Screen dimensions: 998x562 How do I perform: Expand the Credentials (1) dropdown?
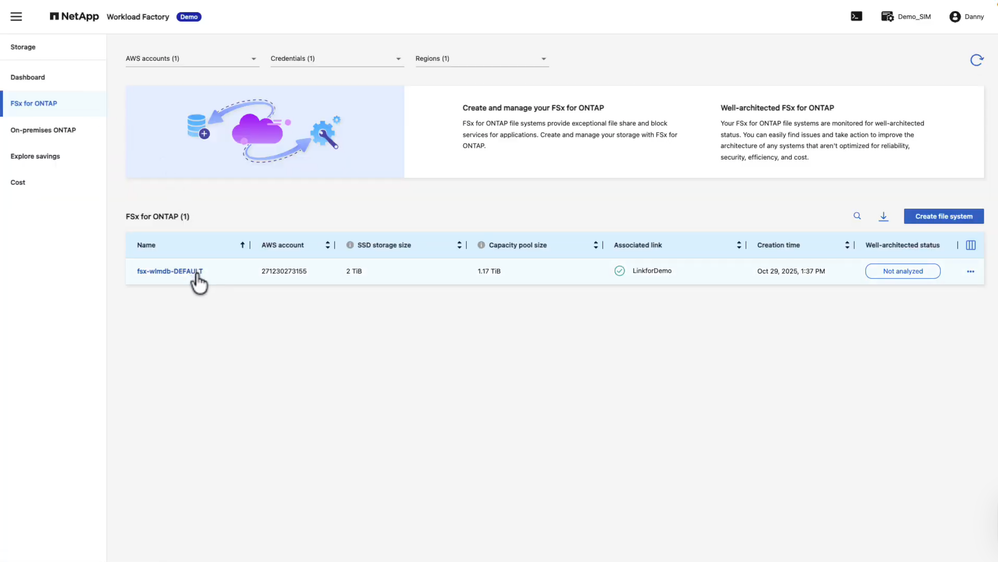[337, 59]
